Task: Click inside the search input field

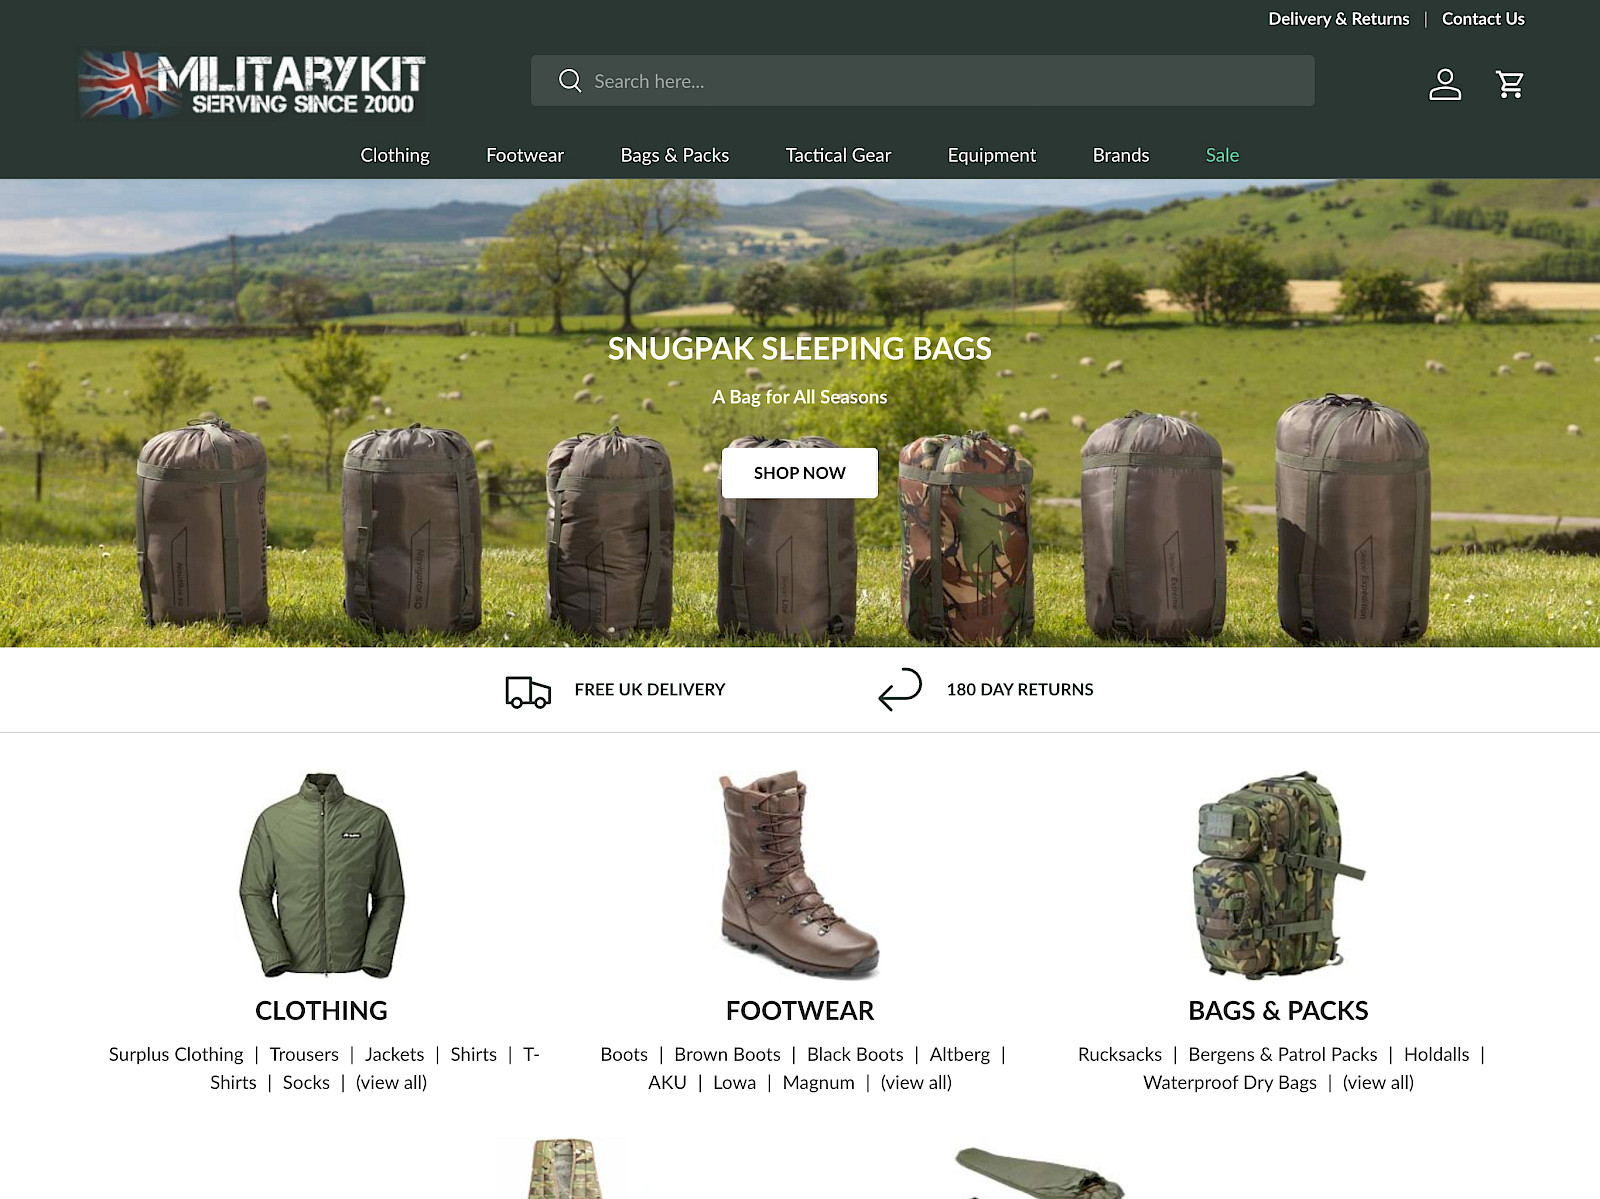Action: 900,80
